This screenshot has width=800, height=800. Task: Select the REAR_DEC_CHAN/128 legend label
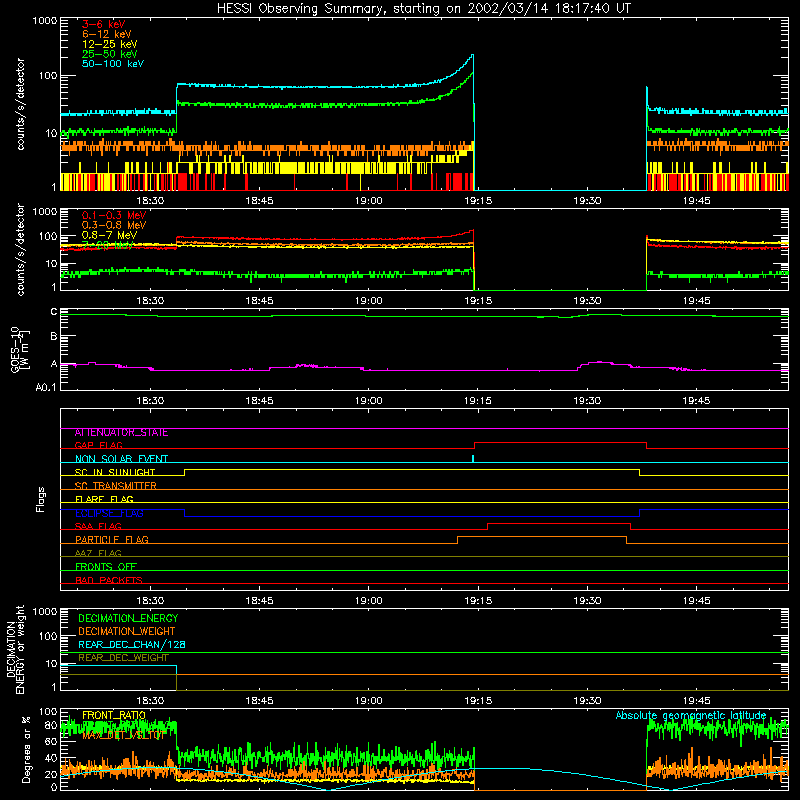(x=132, y=644)
